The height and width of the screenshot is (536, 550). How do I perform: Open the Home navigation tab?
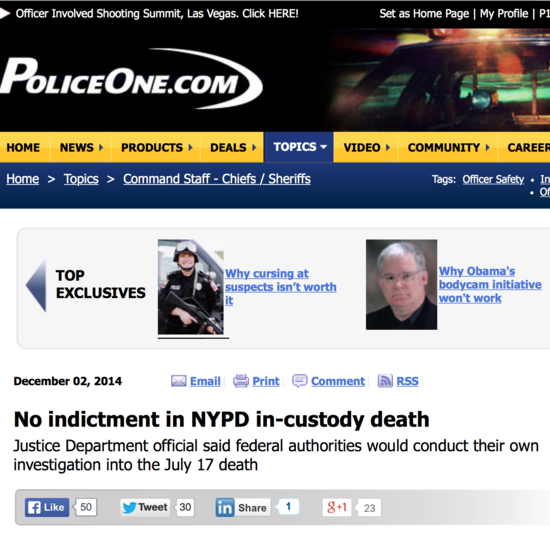click(23, 147)
